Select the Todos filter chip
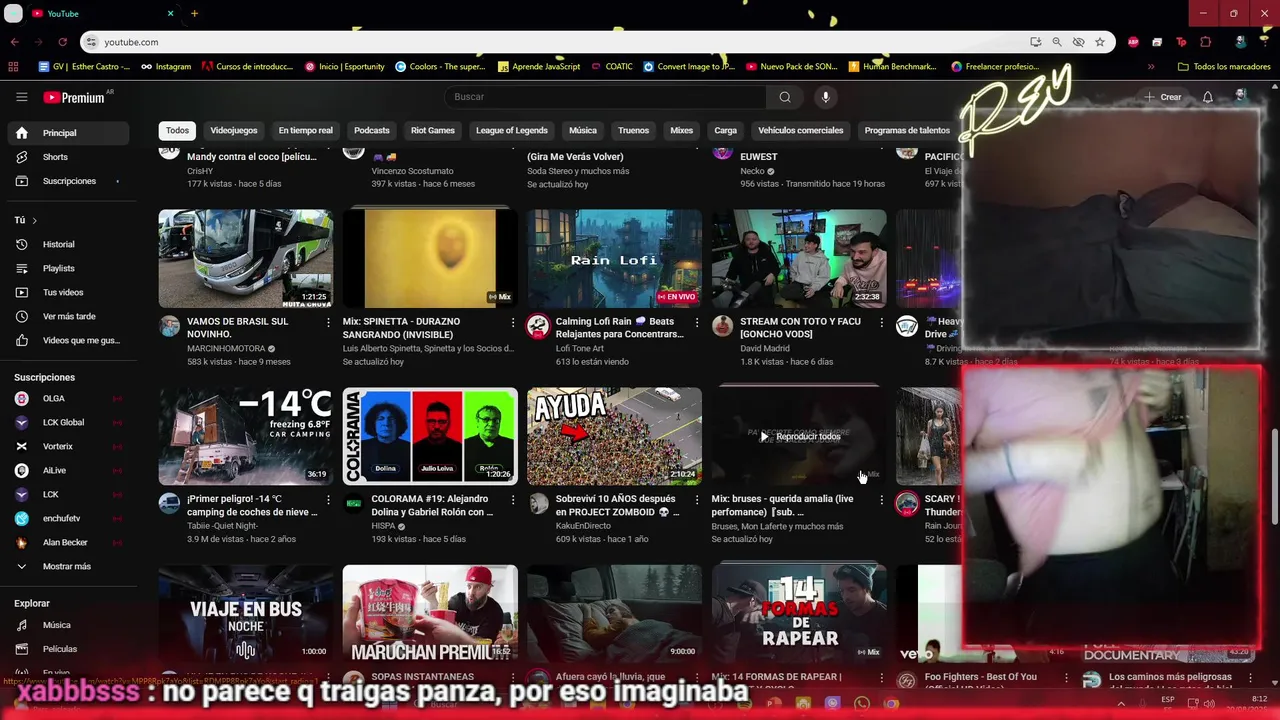The image size is (1280, 720). 177,130
